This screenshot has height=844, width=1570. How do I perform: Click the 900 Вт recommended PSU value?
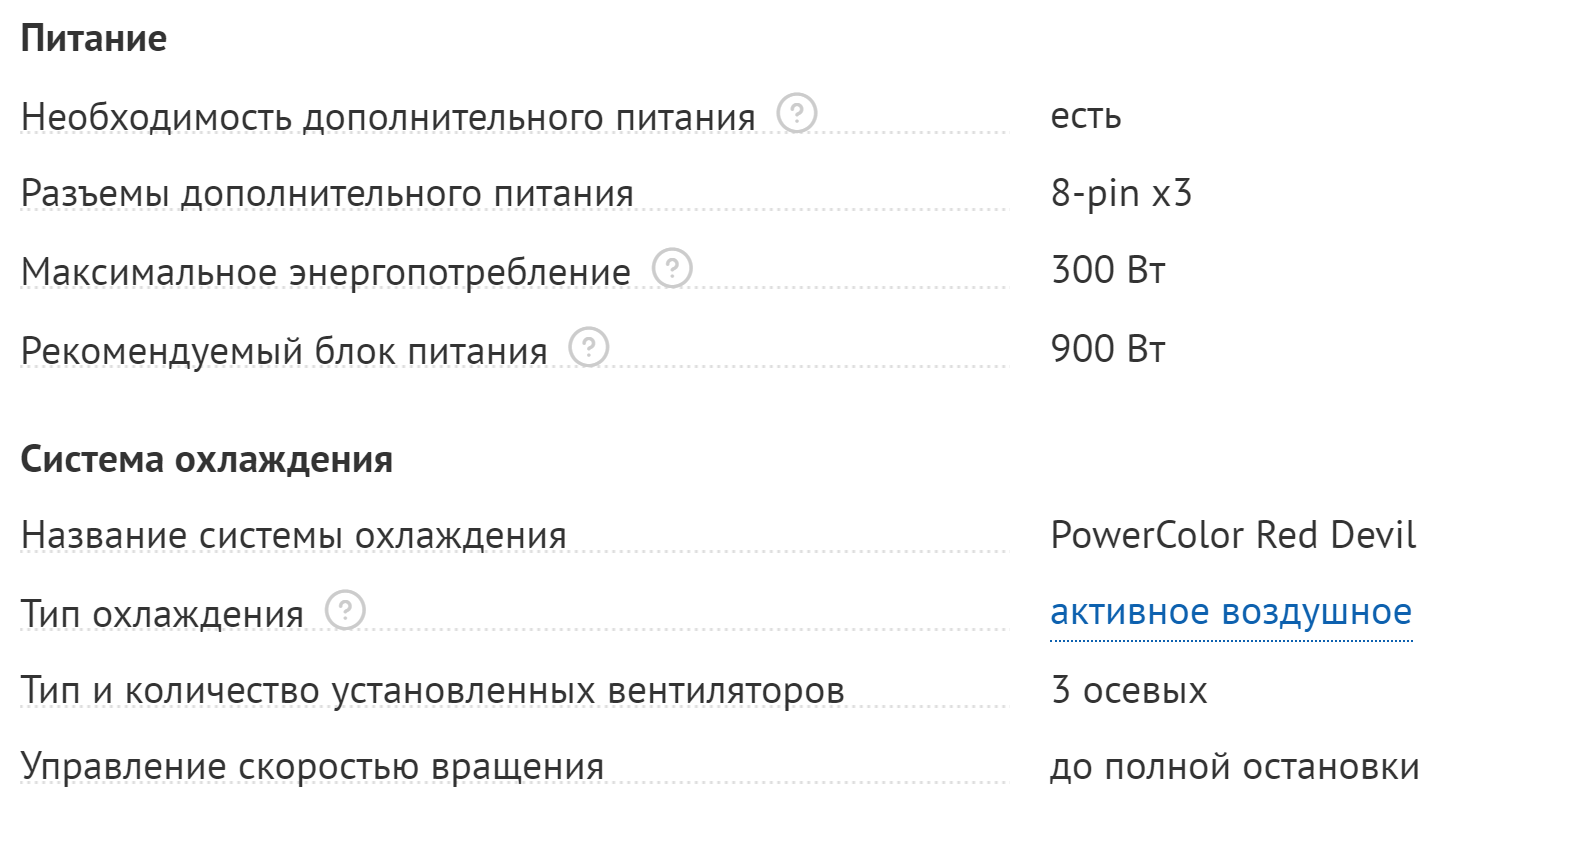click(x=1108, y=349)
